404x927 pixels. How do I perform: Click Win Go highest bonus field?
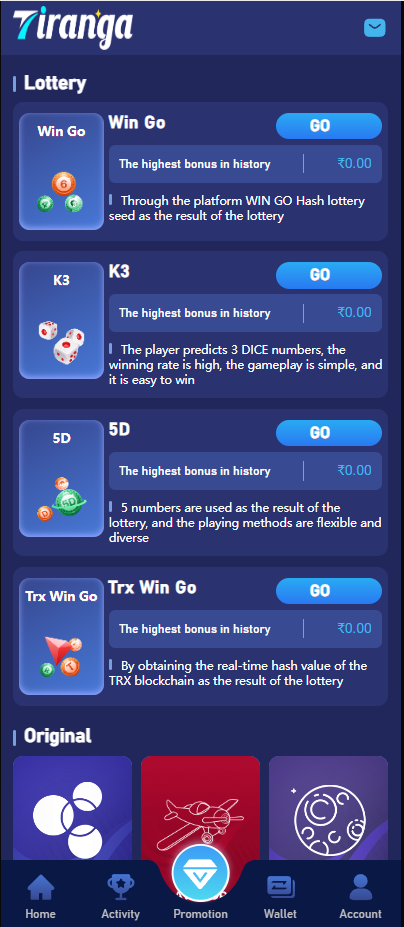pos(245,164)
